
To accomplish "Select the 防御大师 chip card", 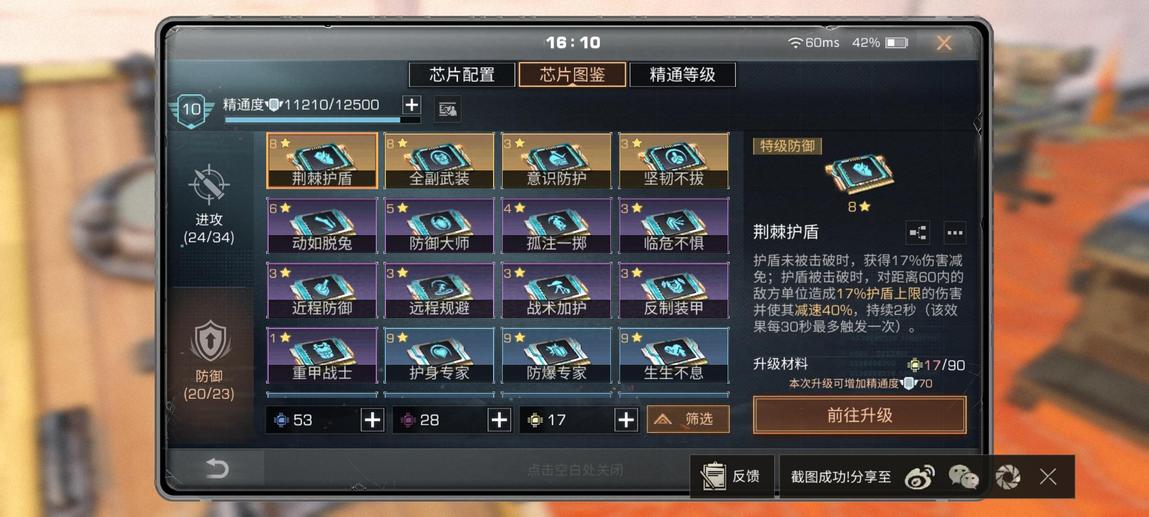I will coord(439,226).
